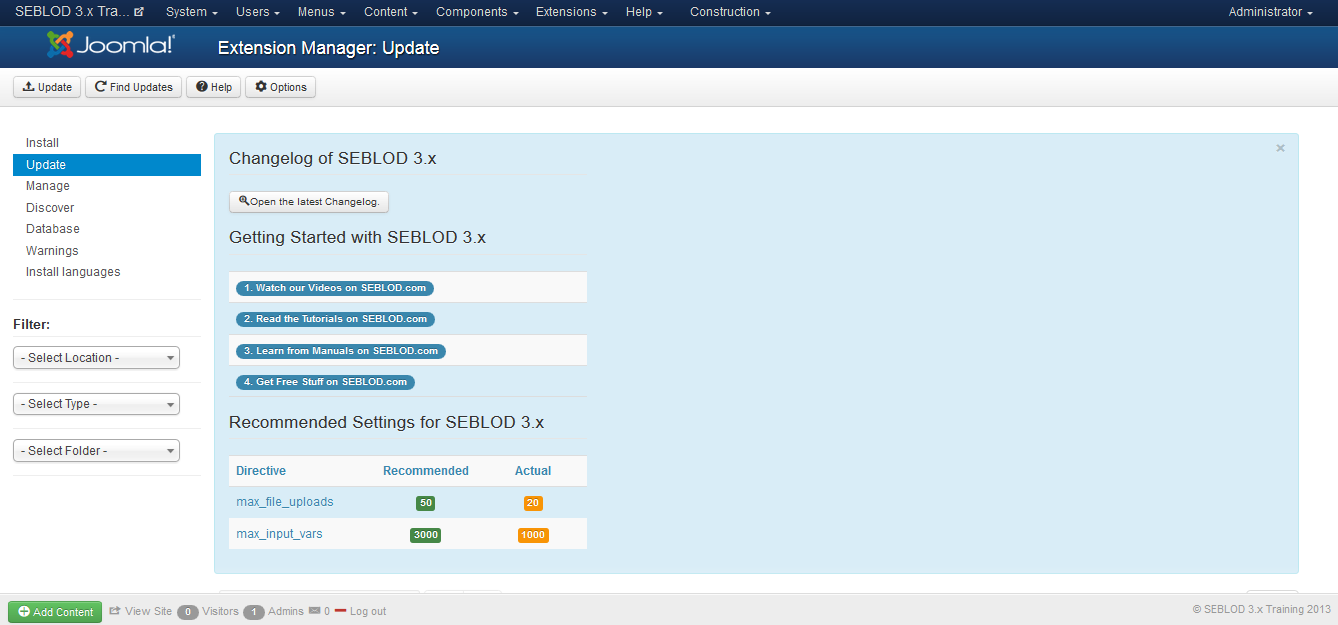
Task: Click the Actual column header
Action: coord(533,471)
